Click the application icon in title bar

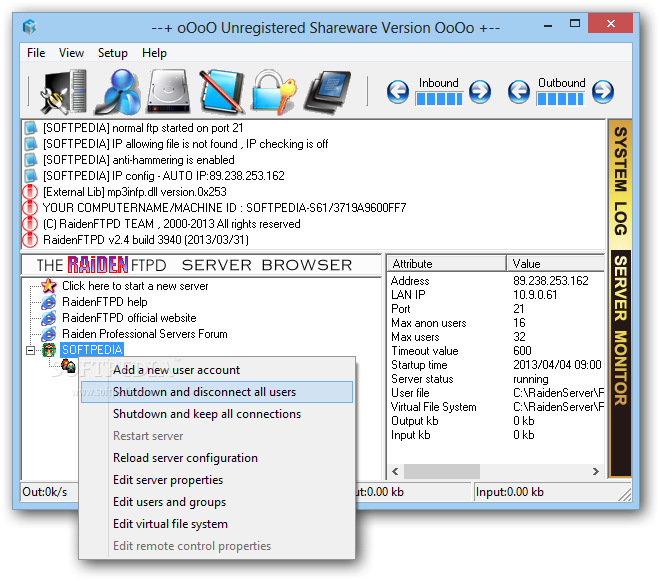[30, 27]
